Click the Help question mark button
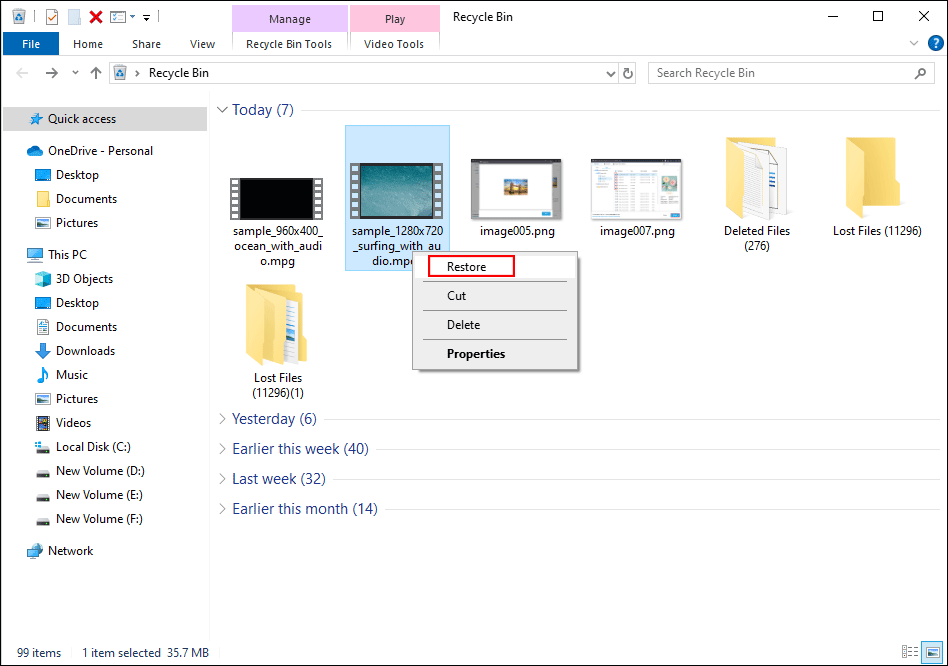948x666 pixels. click(x=936, y=43)
